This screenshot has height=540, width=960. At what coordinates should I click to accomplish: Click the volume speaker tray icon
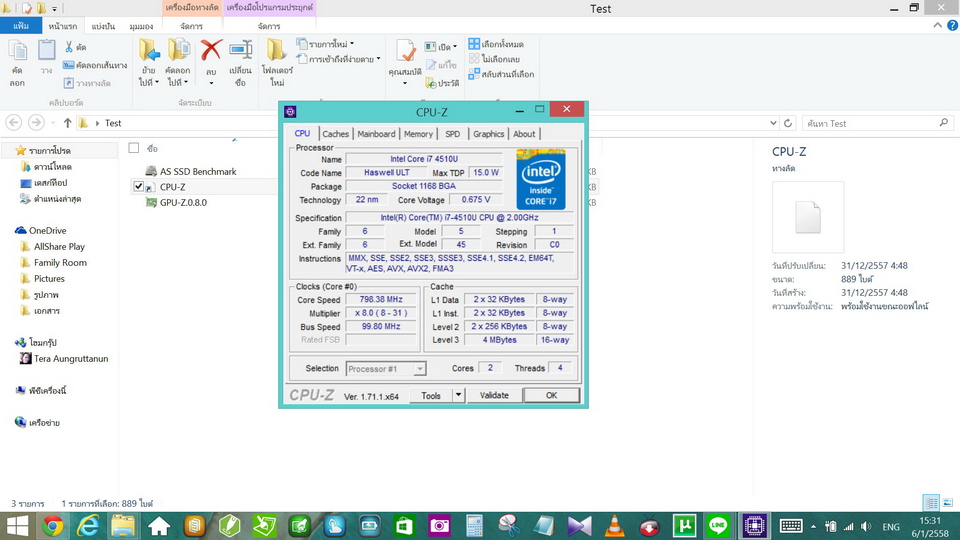[866, 527]
